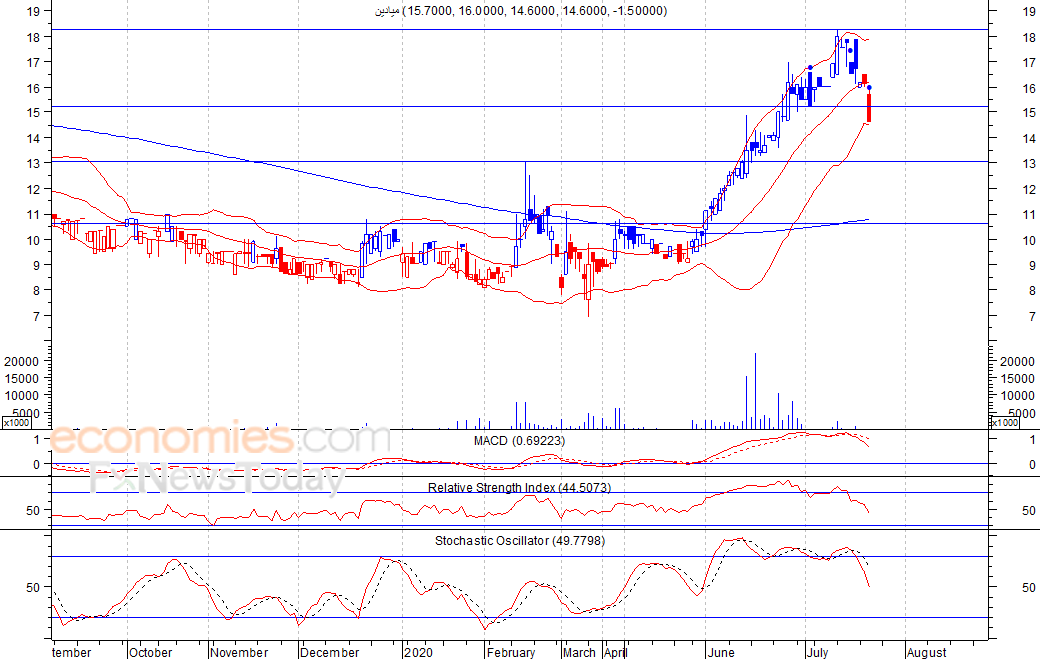Click the x1000 volume multiplier box on right

1004,423
